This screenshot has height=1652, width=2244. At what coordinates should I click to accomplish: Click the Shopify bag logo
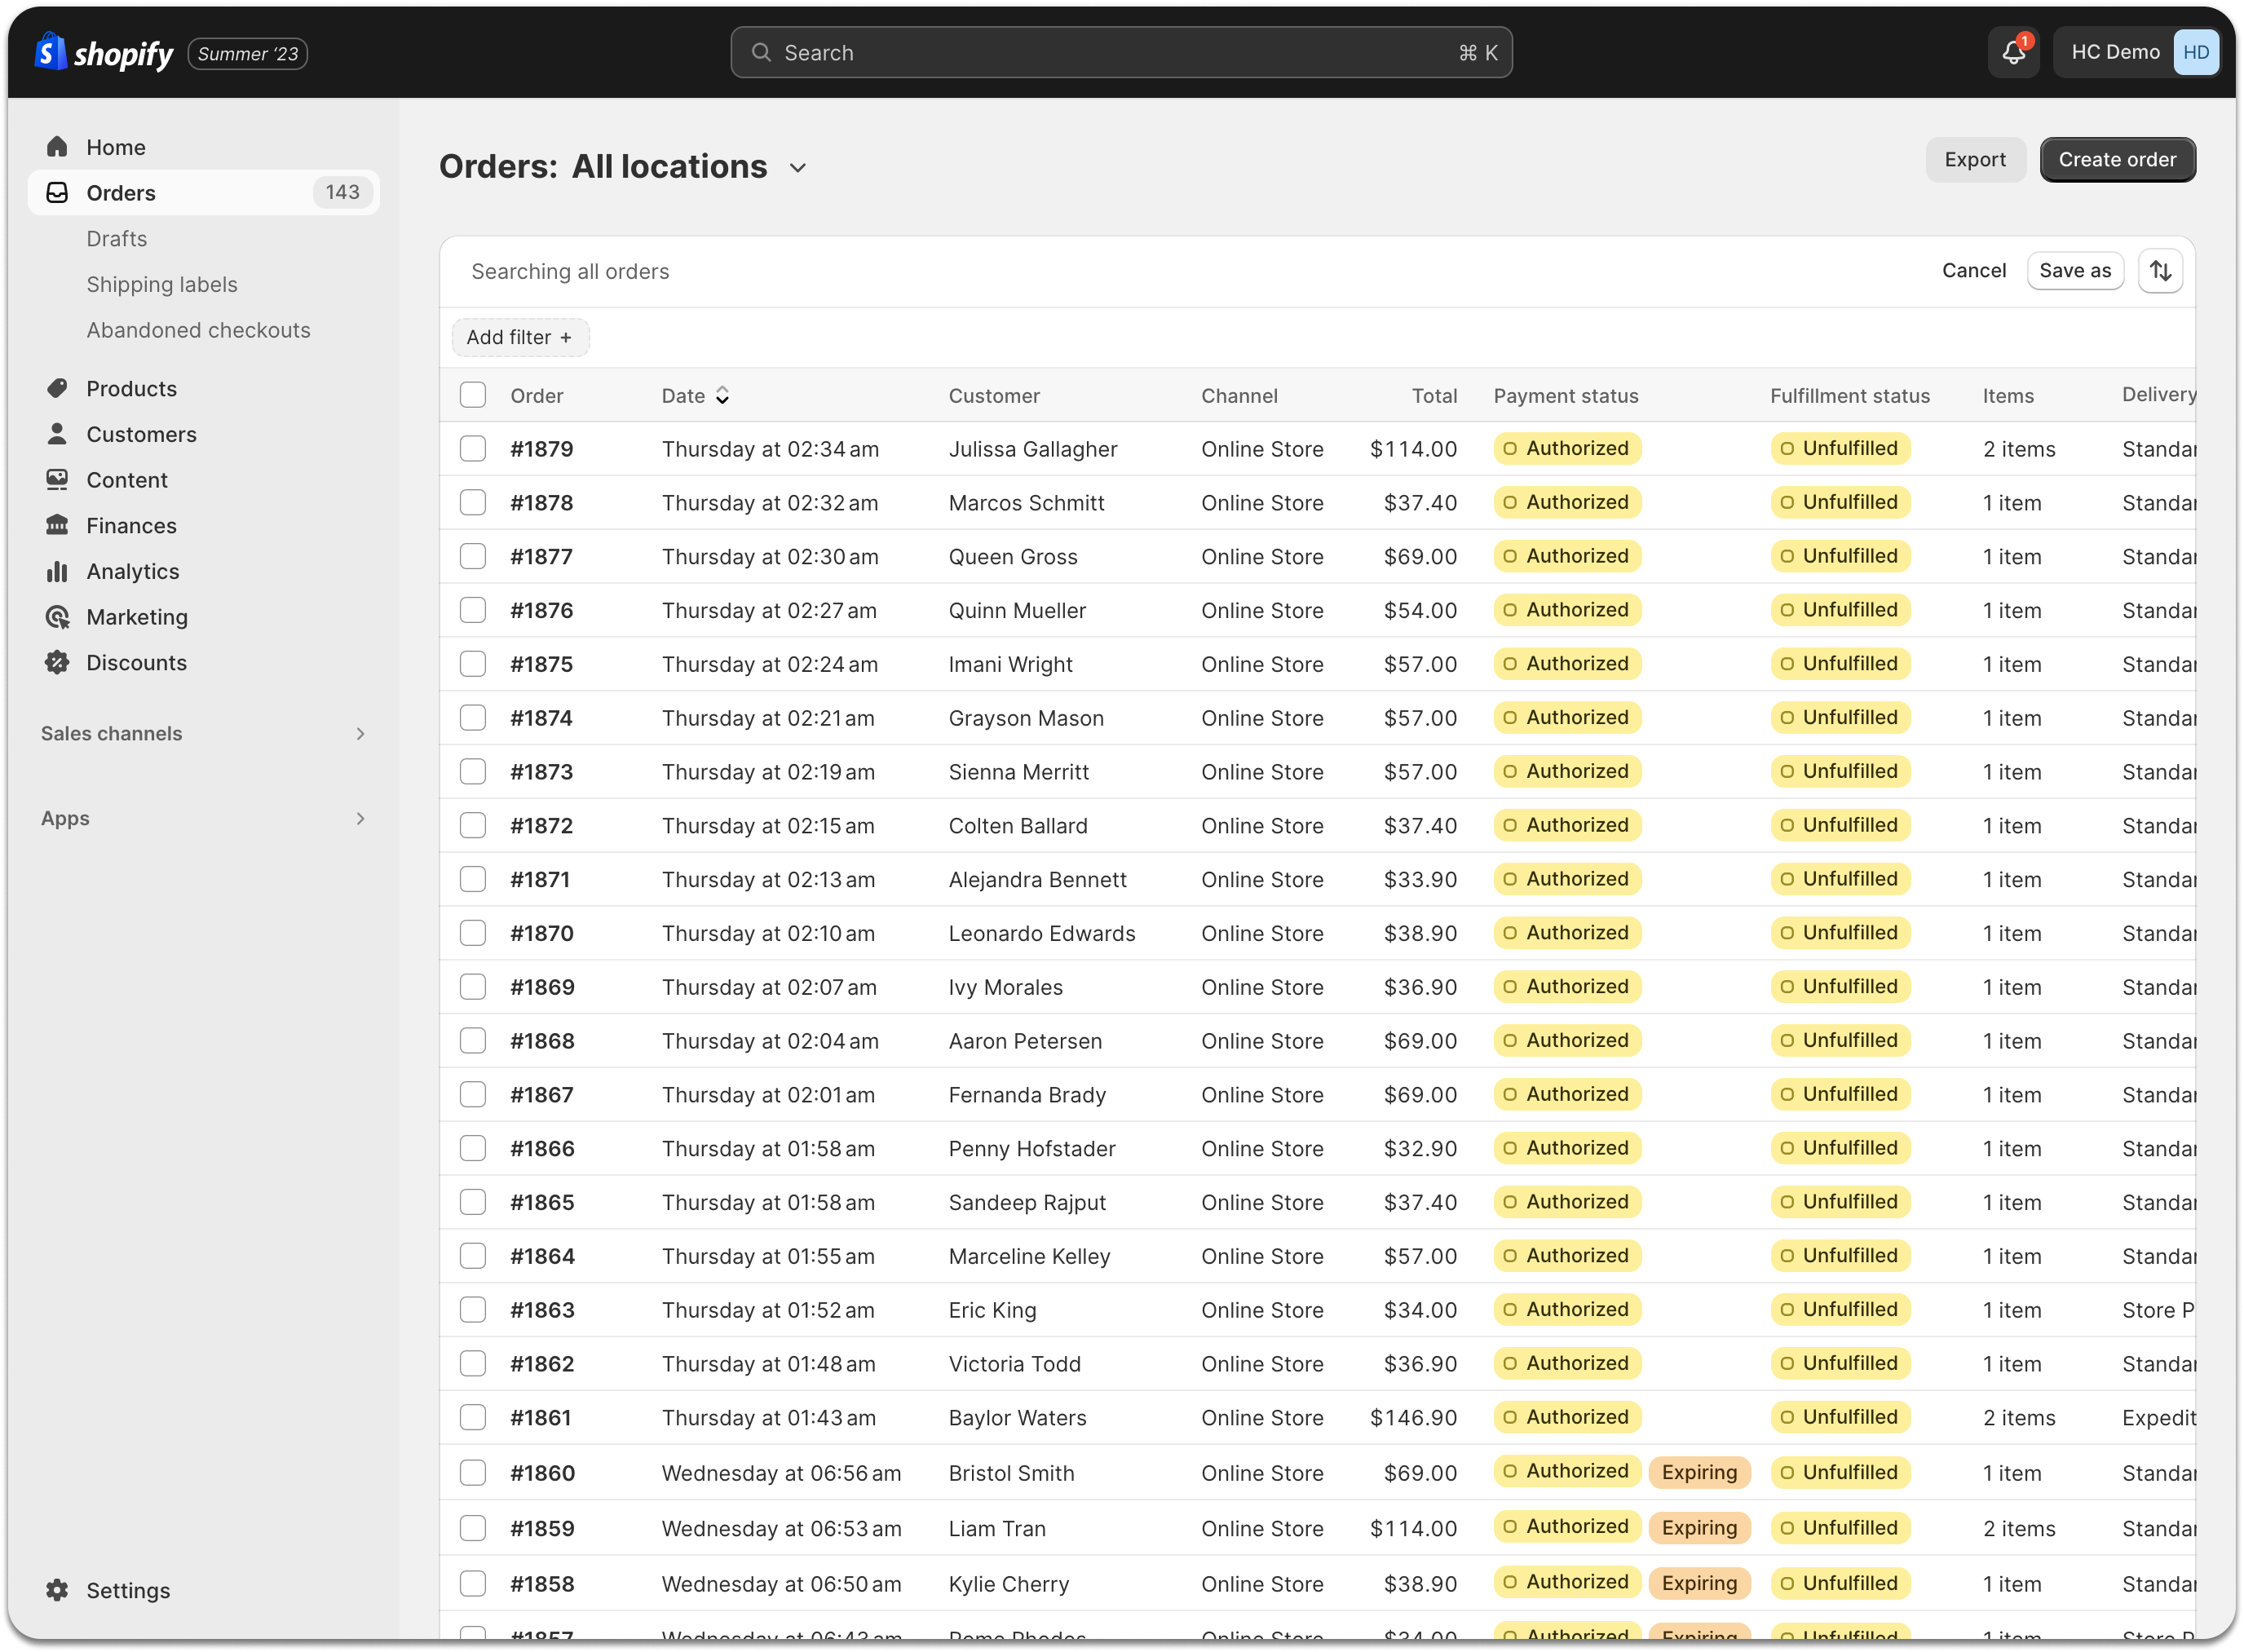tap(50, 52)
